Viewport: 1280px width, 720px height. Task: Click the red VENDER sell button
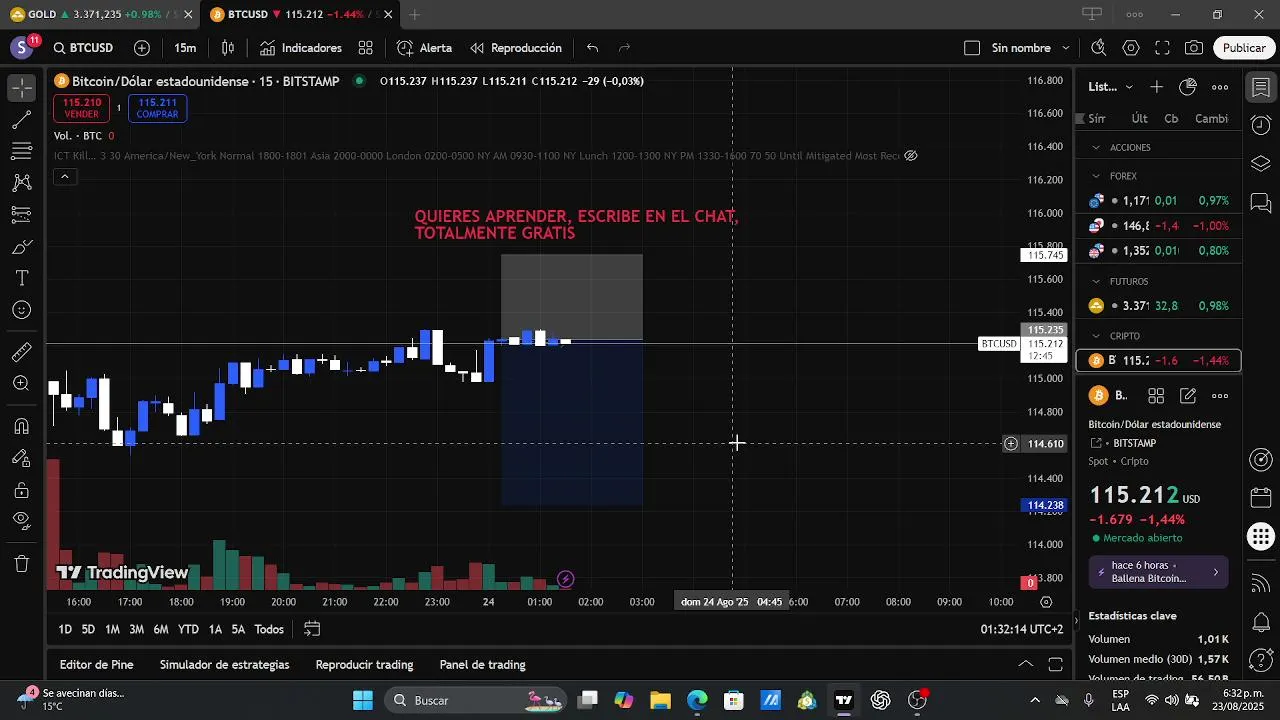coord(82,108)
